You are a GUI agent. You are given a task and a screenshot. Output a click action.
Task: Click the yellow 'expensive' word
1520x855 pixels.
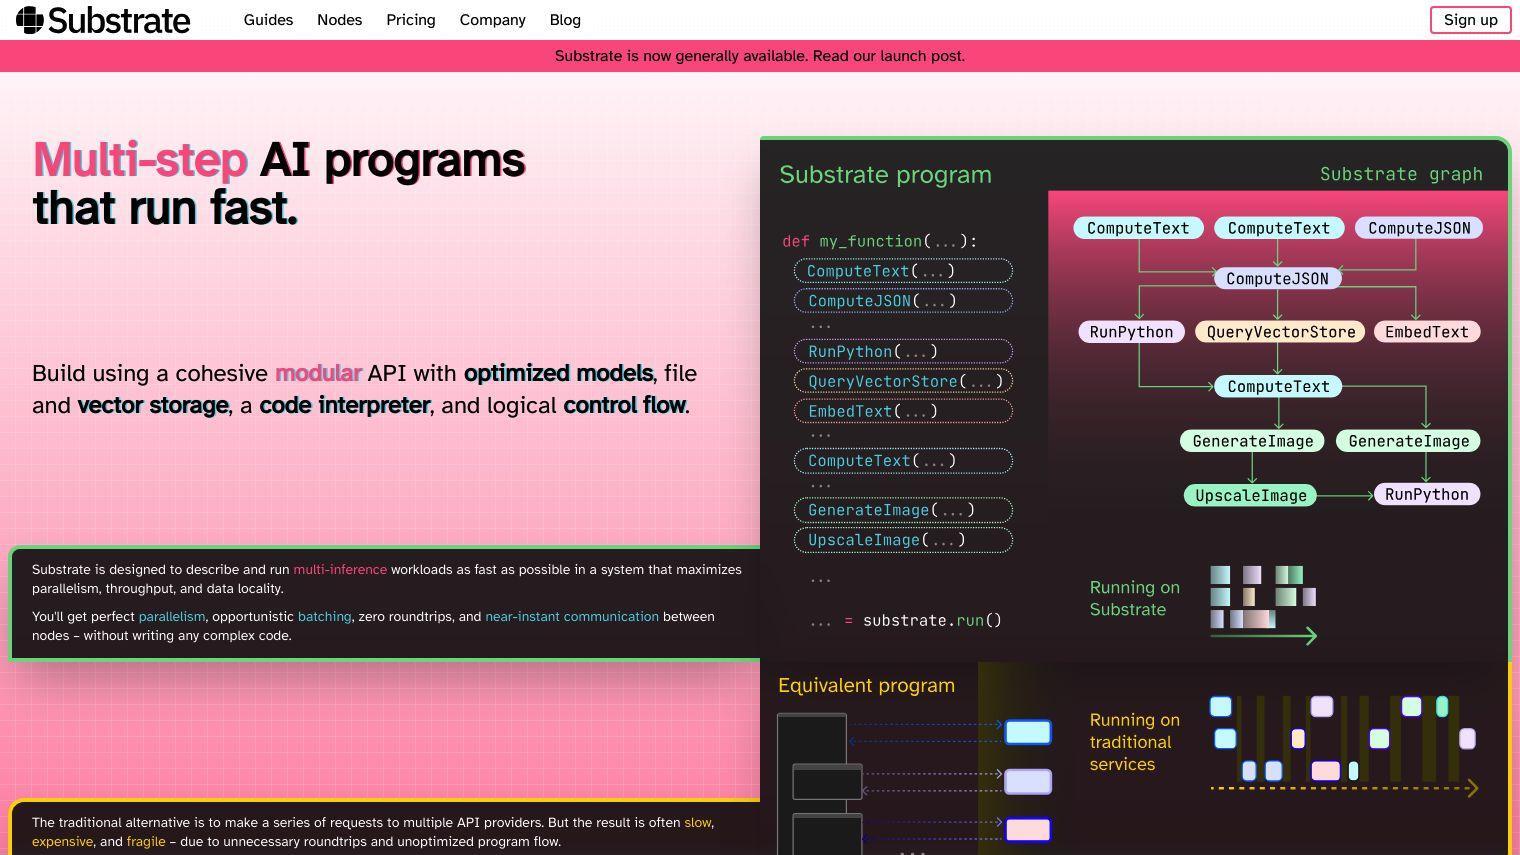click(x=62, y=841)
